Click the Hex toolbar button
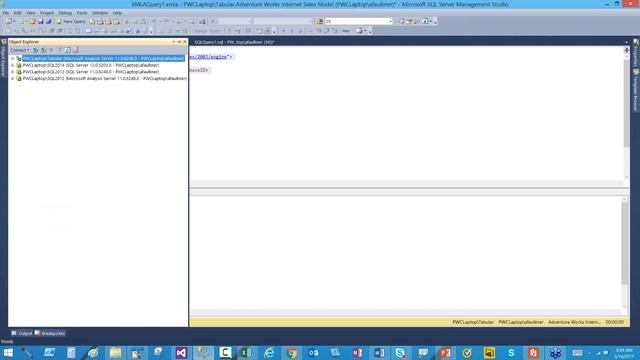Viewport: 640px width, 360px height. [346, 31]
